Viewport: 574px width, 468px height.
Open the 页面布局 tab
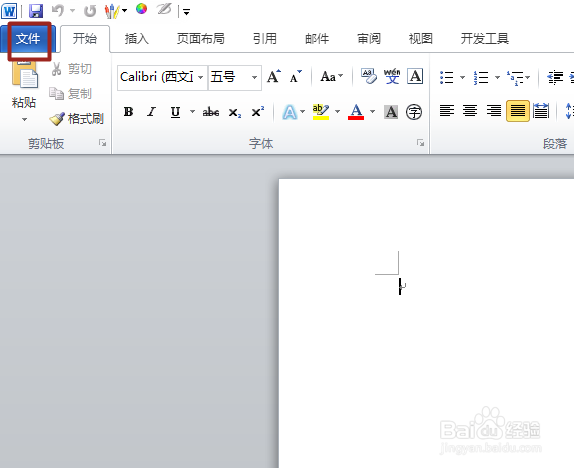pyautogui.click(x=201, y=38)
